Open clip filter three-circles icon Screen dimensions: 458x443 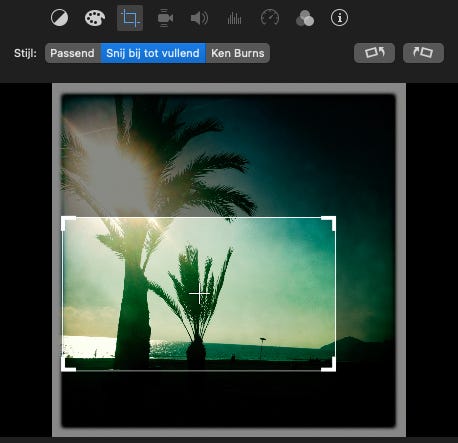click(305, 18)
